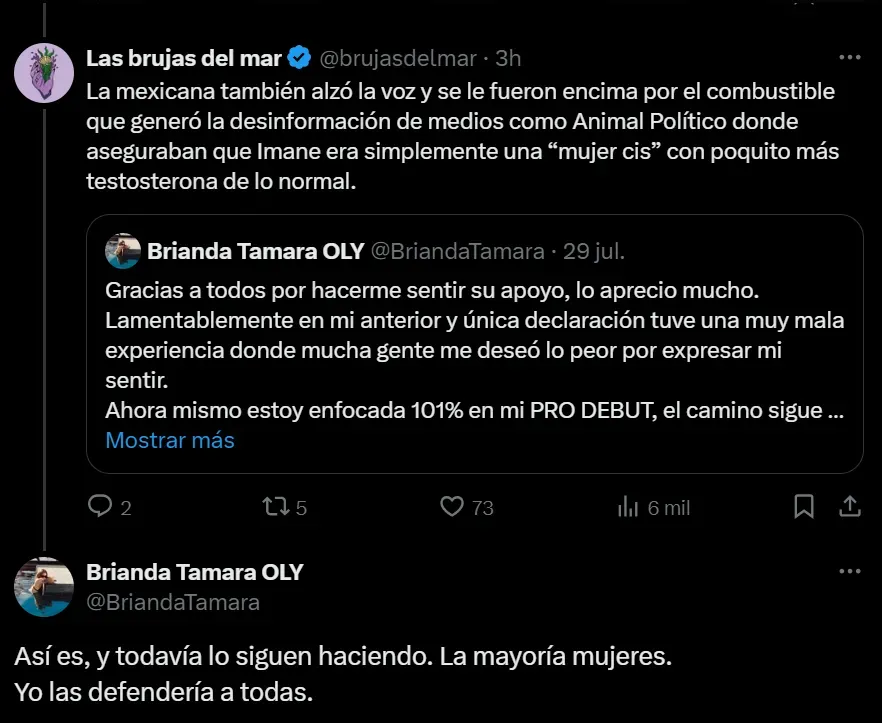Screen dimensions: 882x723
Task: Bookmark the Las brujas del mar tweet
Action: click(x=803, y=507)
